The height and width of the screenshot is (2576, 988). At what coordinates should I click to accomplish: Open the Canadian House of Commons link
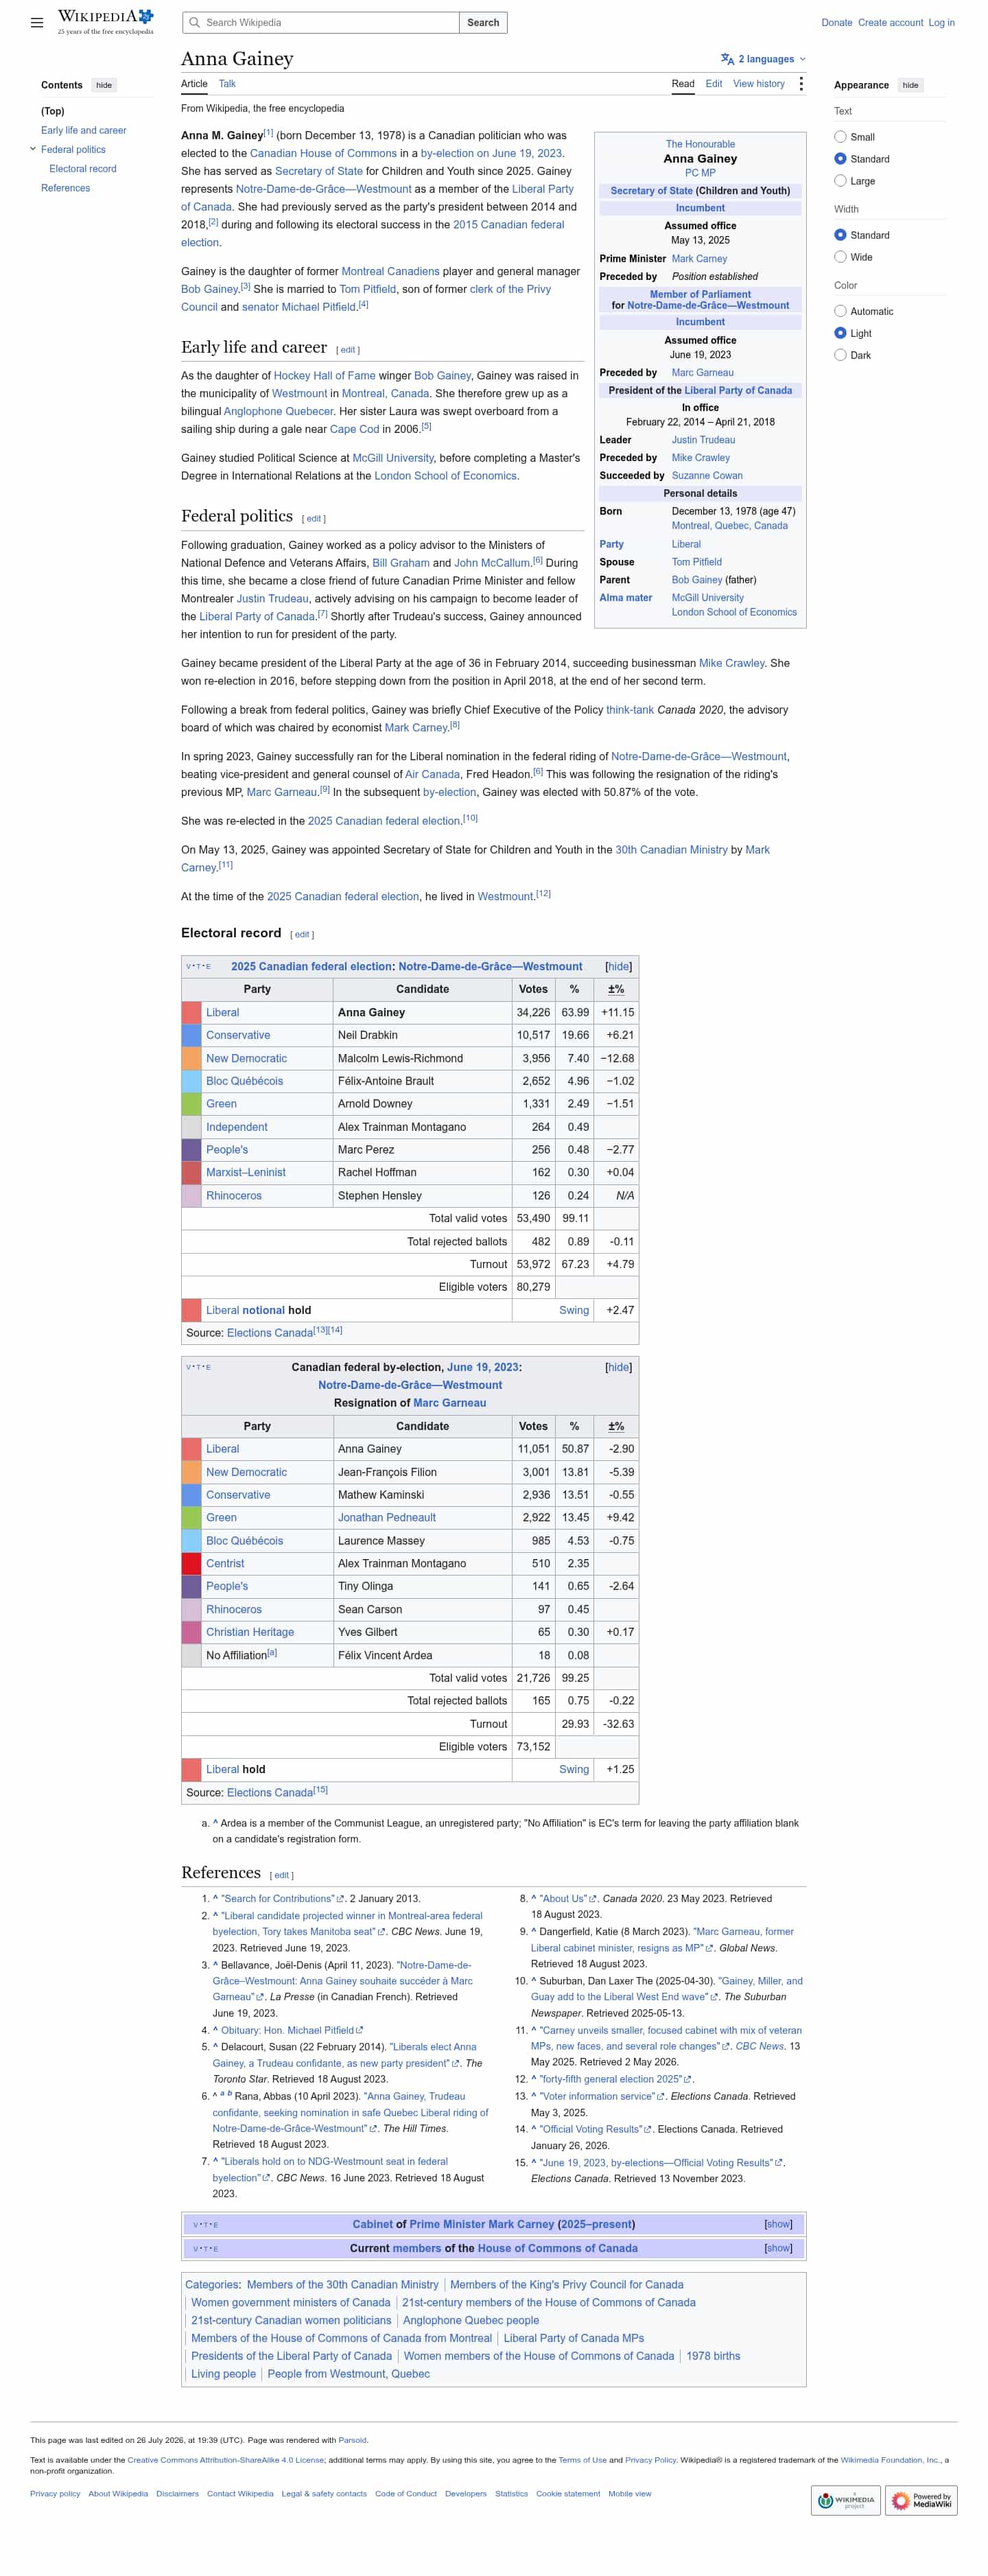[x=323, y=153]
